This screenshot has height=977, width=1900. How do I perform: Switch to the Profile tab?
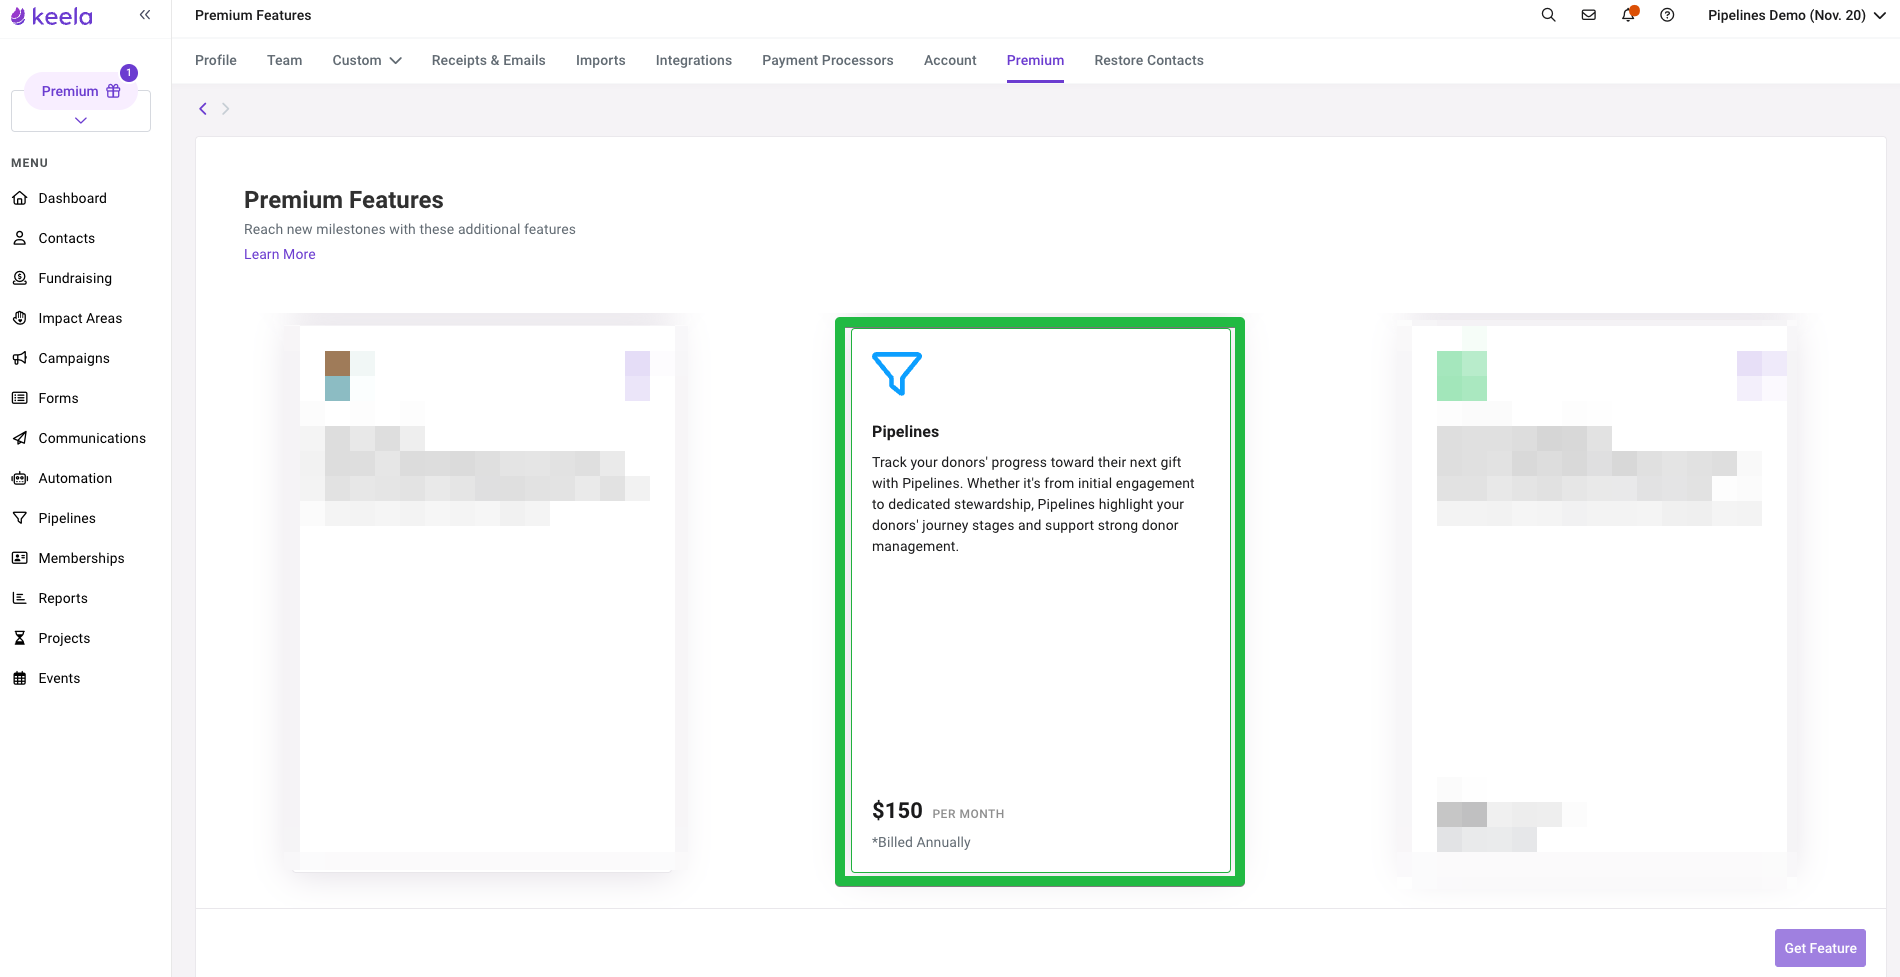216,60
